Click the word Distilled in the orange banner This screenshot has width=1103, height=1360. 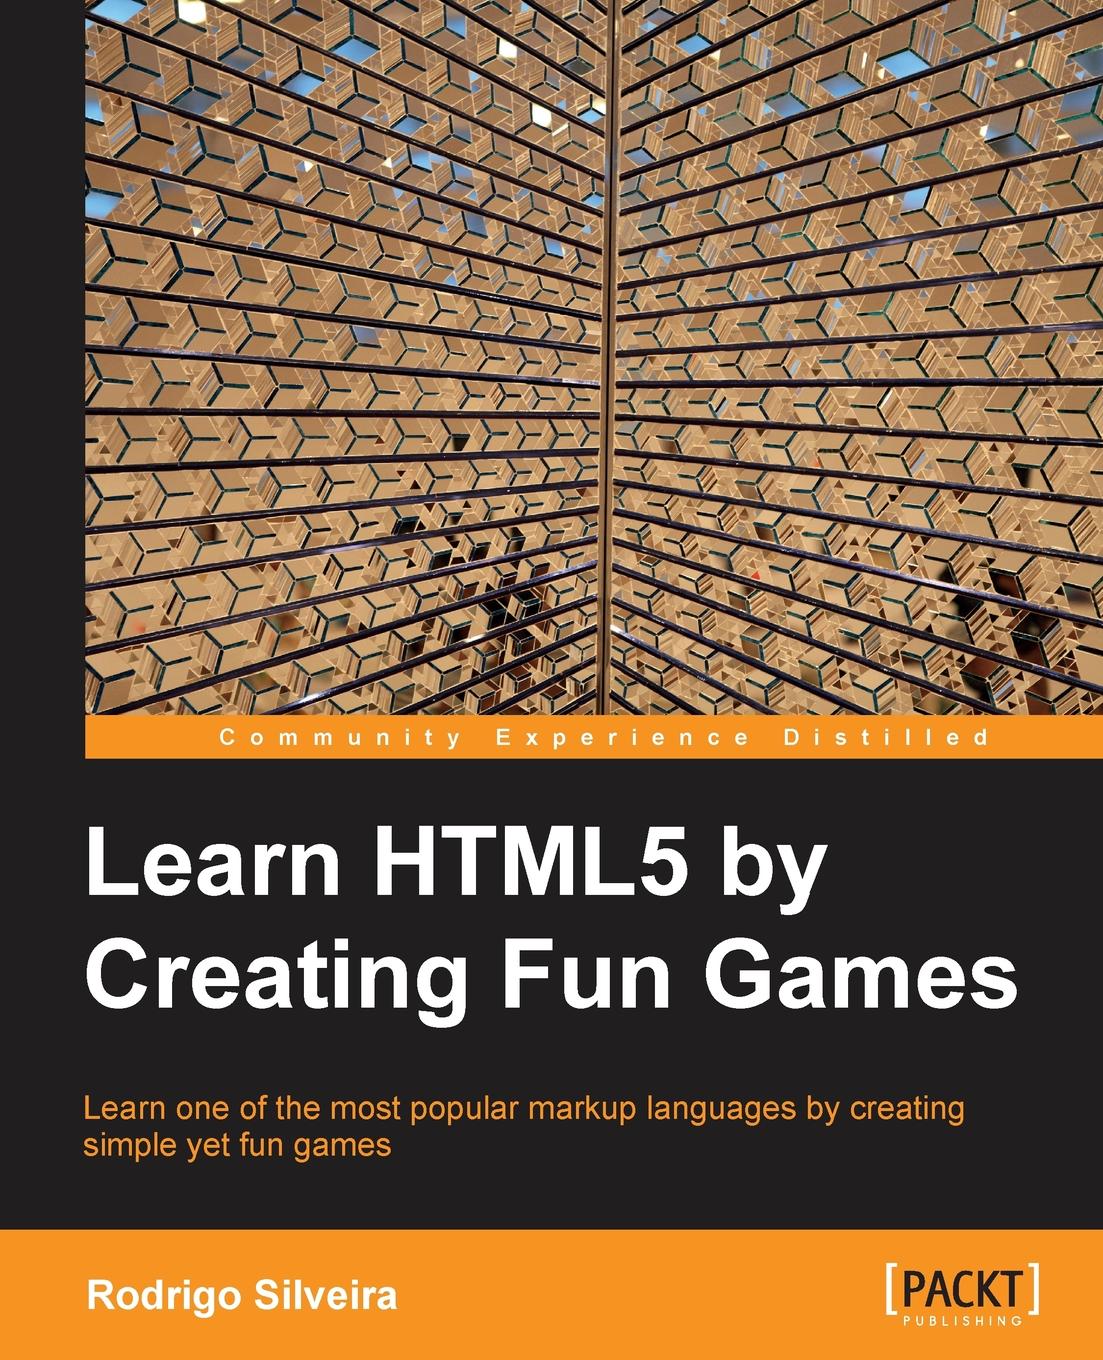(x=886, y=738)
